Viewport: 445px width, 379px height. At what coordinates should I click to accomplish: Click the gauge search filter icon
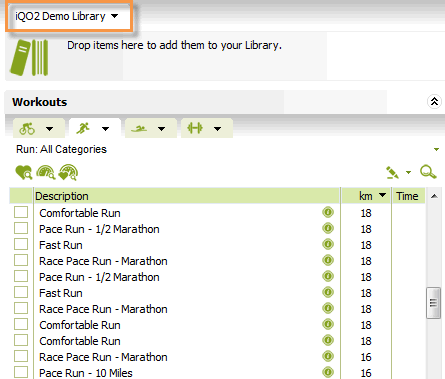point(46,172)
